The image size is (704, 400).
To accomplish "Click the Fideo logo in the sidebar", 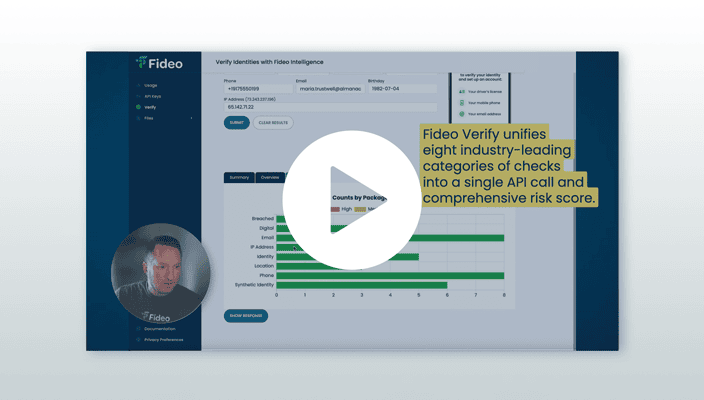I will coord(159,63).
